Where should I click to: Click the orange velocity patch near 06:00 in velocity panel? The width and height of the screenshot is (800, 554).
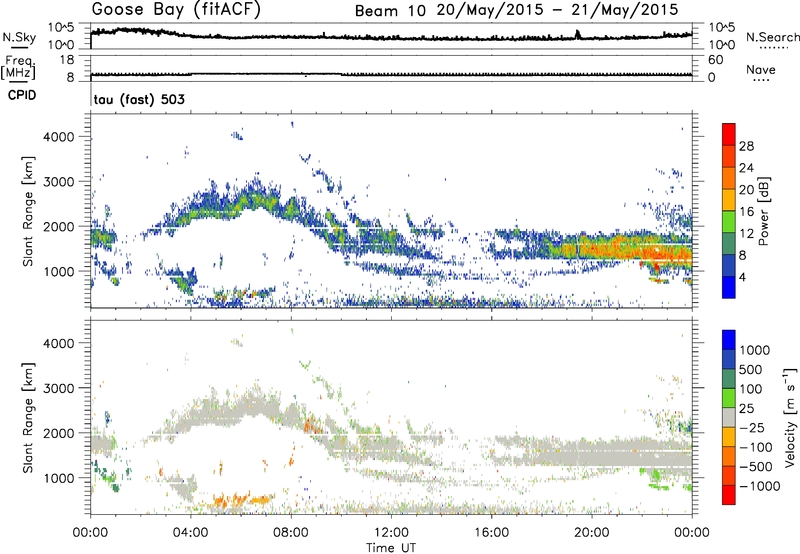click(x=242, y=500)
